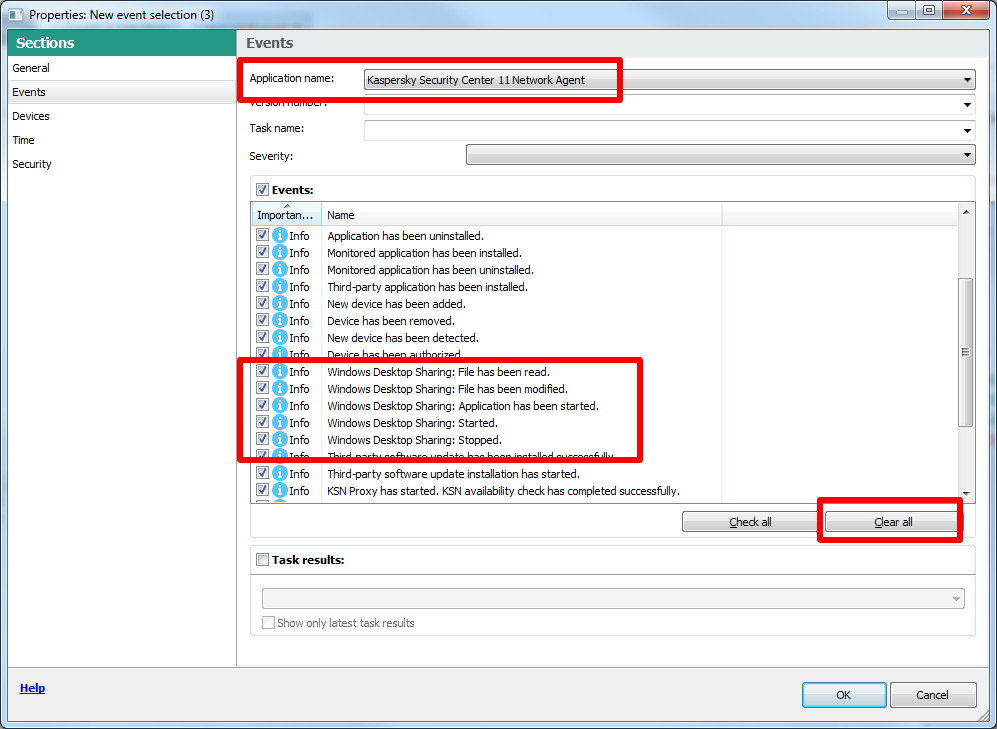Open the General section
This screenshot has width=997, height=729.
point(121,68)
